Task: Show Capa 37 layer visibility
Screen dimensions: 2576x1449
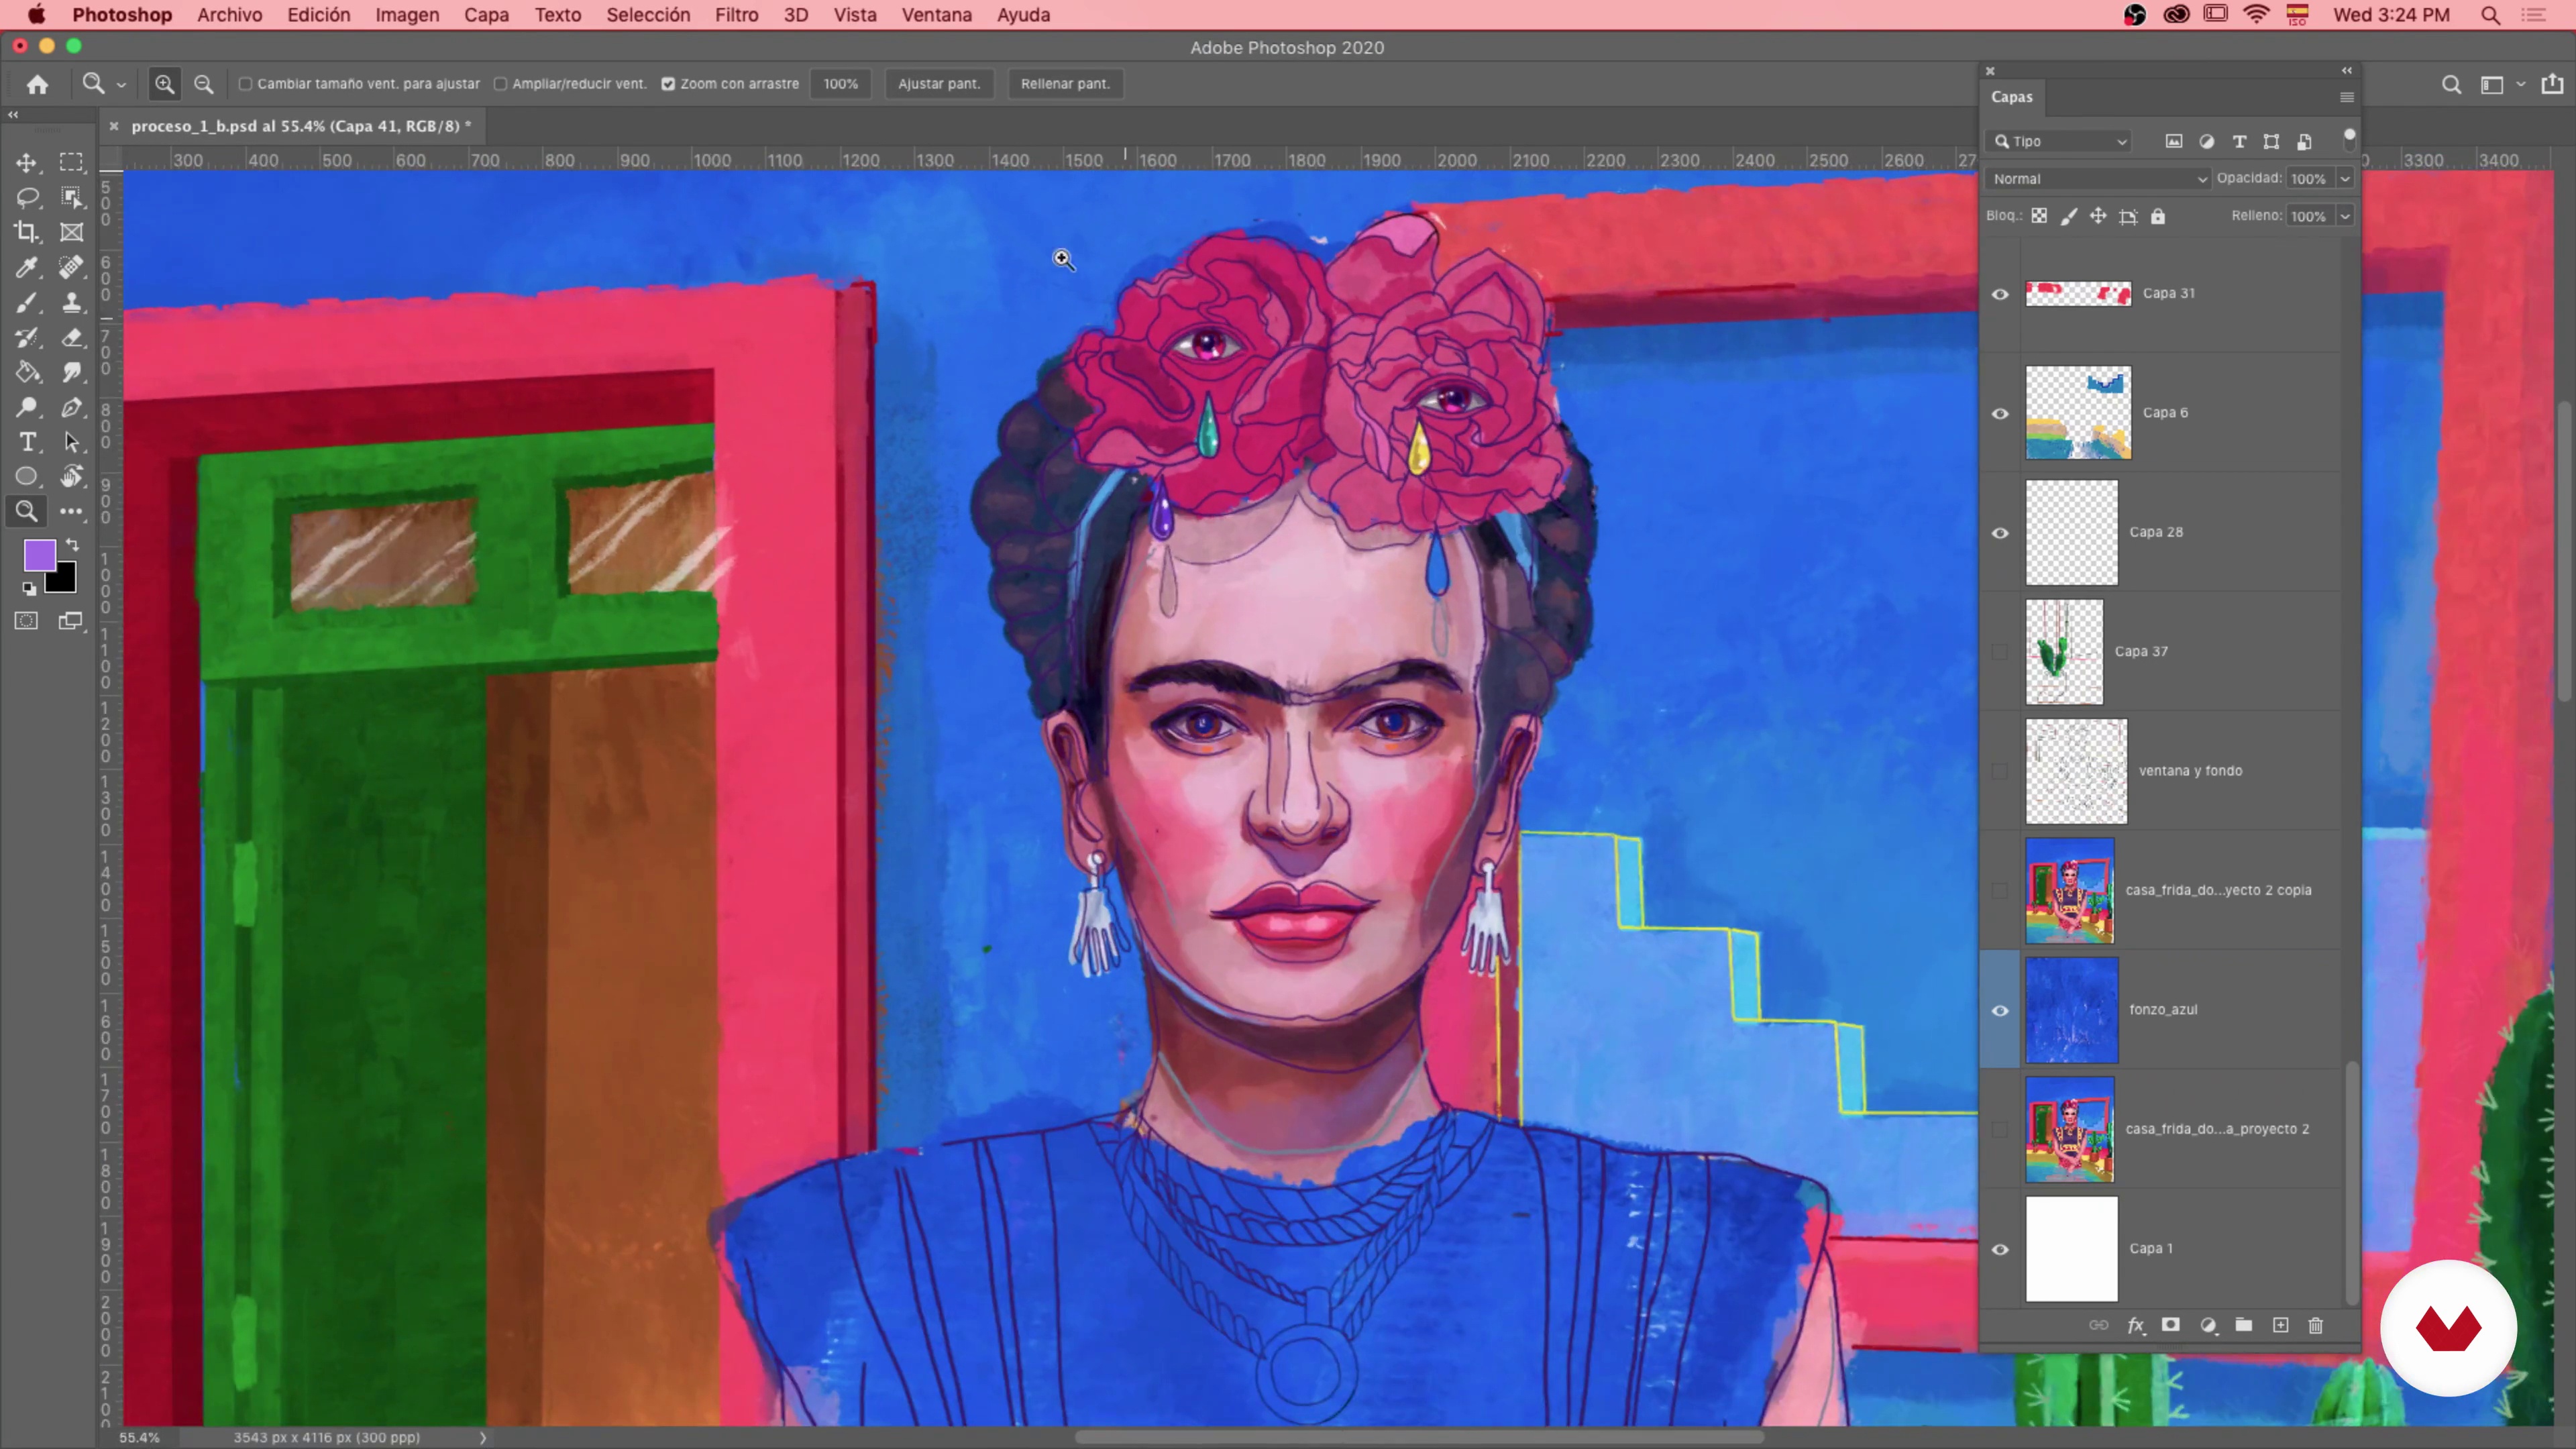Action: (x=2000, y=652)
